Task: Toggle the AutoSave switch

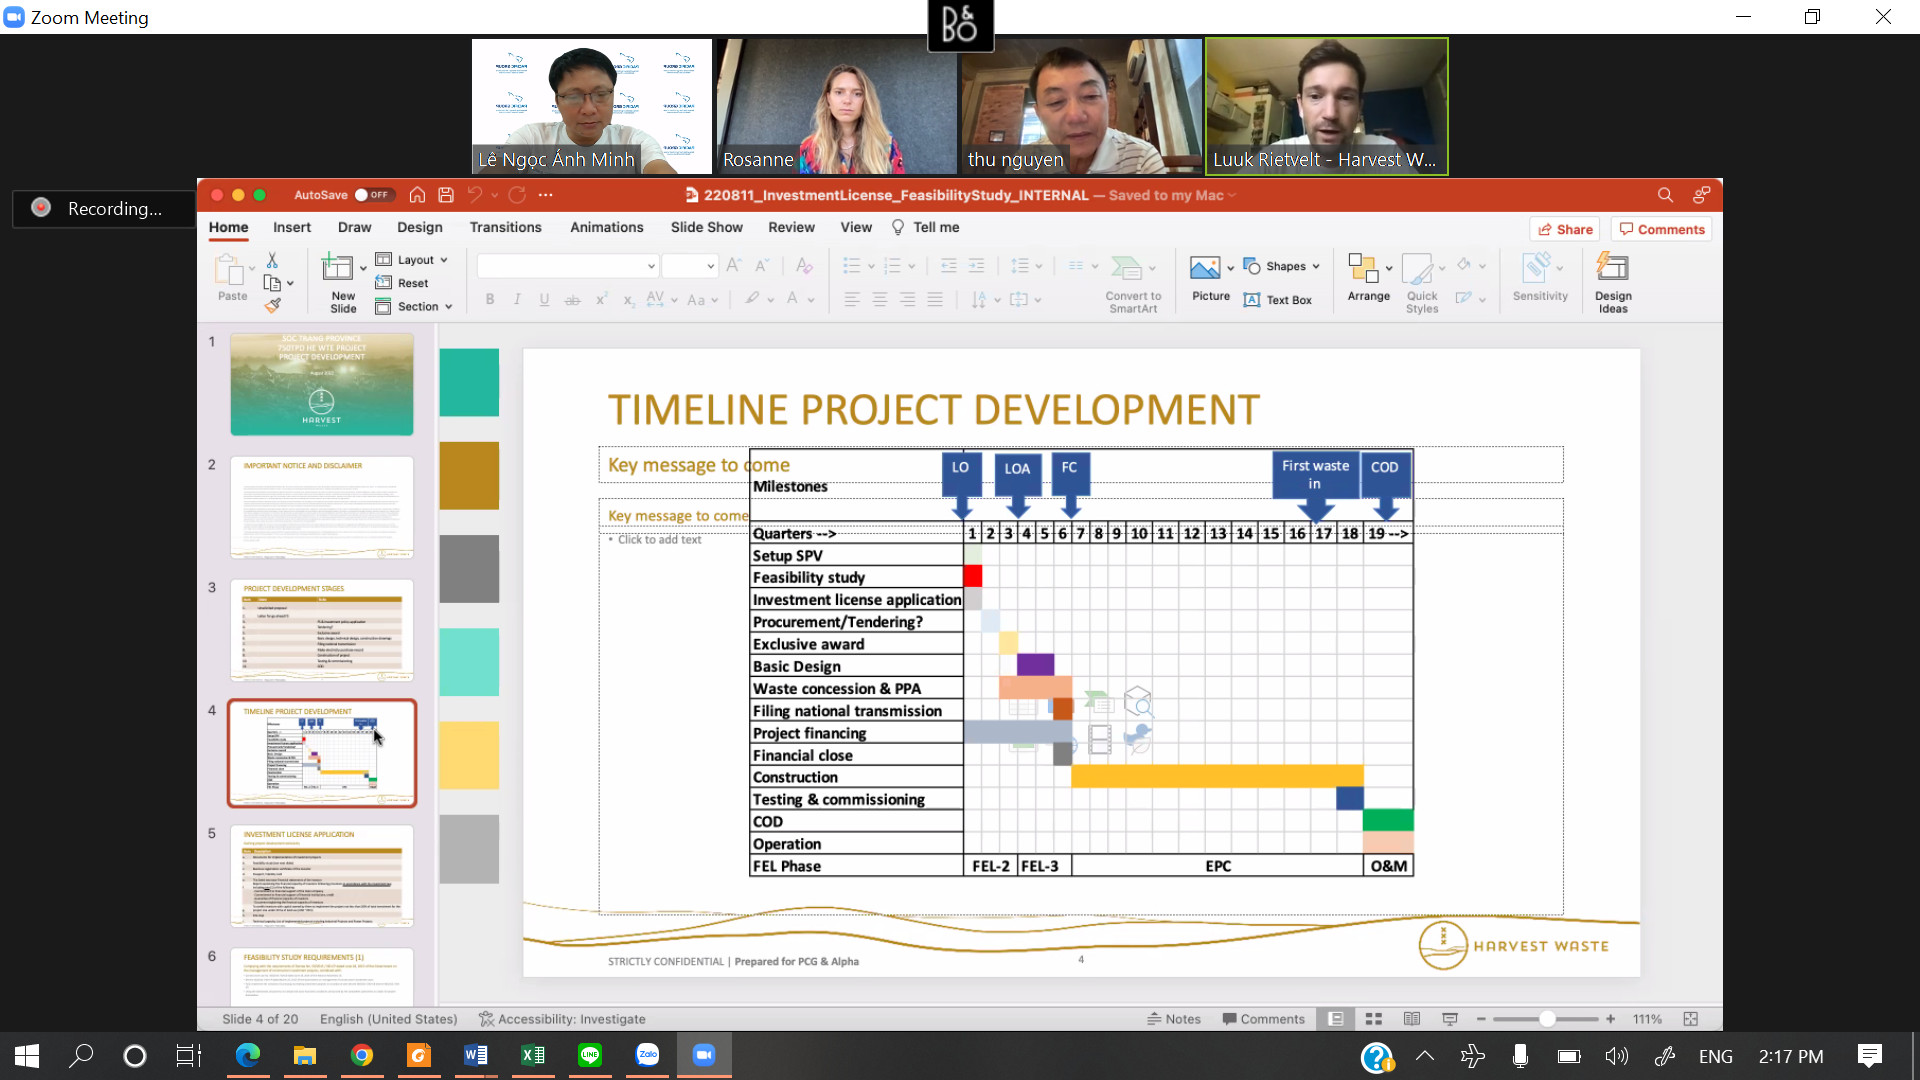Action: point(374,195)
